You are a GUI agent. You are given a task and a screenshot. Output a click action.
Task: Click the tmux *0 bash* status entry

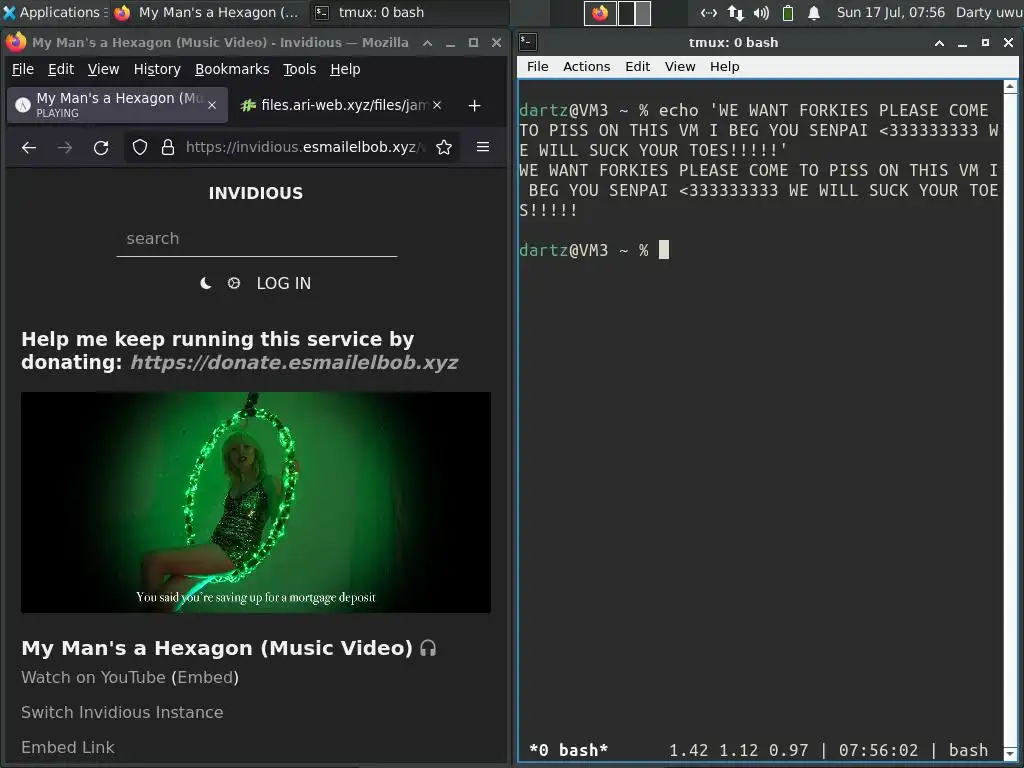568,750
